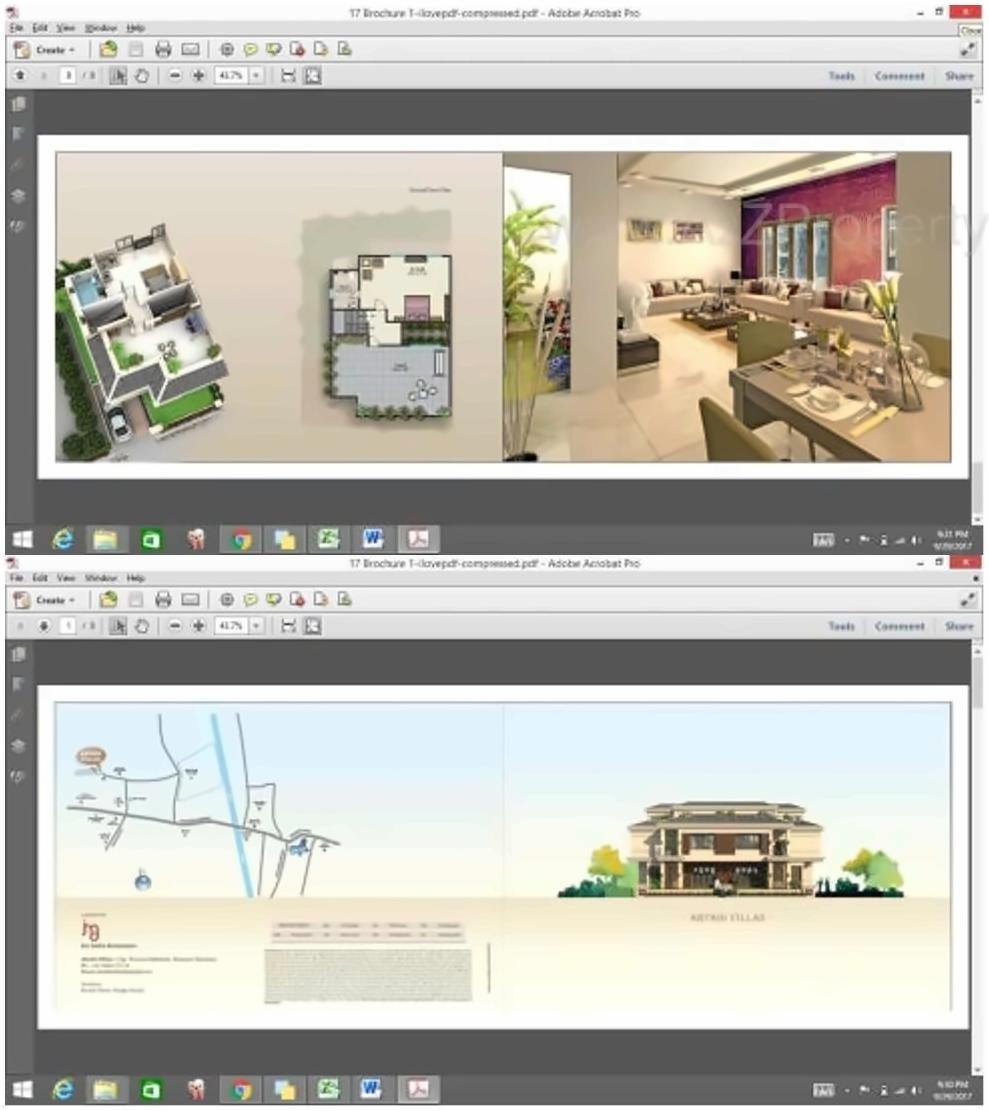Viewport: 989px width, 1111px height.
Task: Open the Tools pane
Action: click(841, 75)
